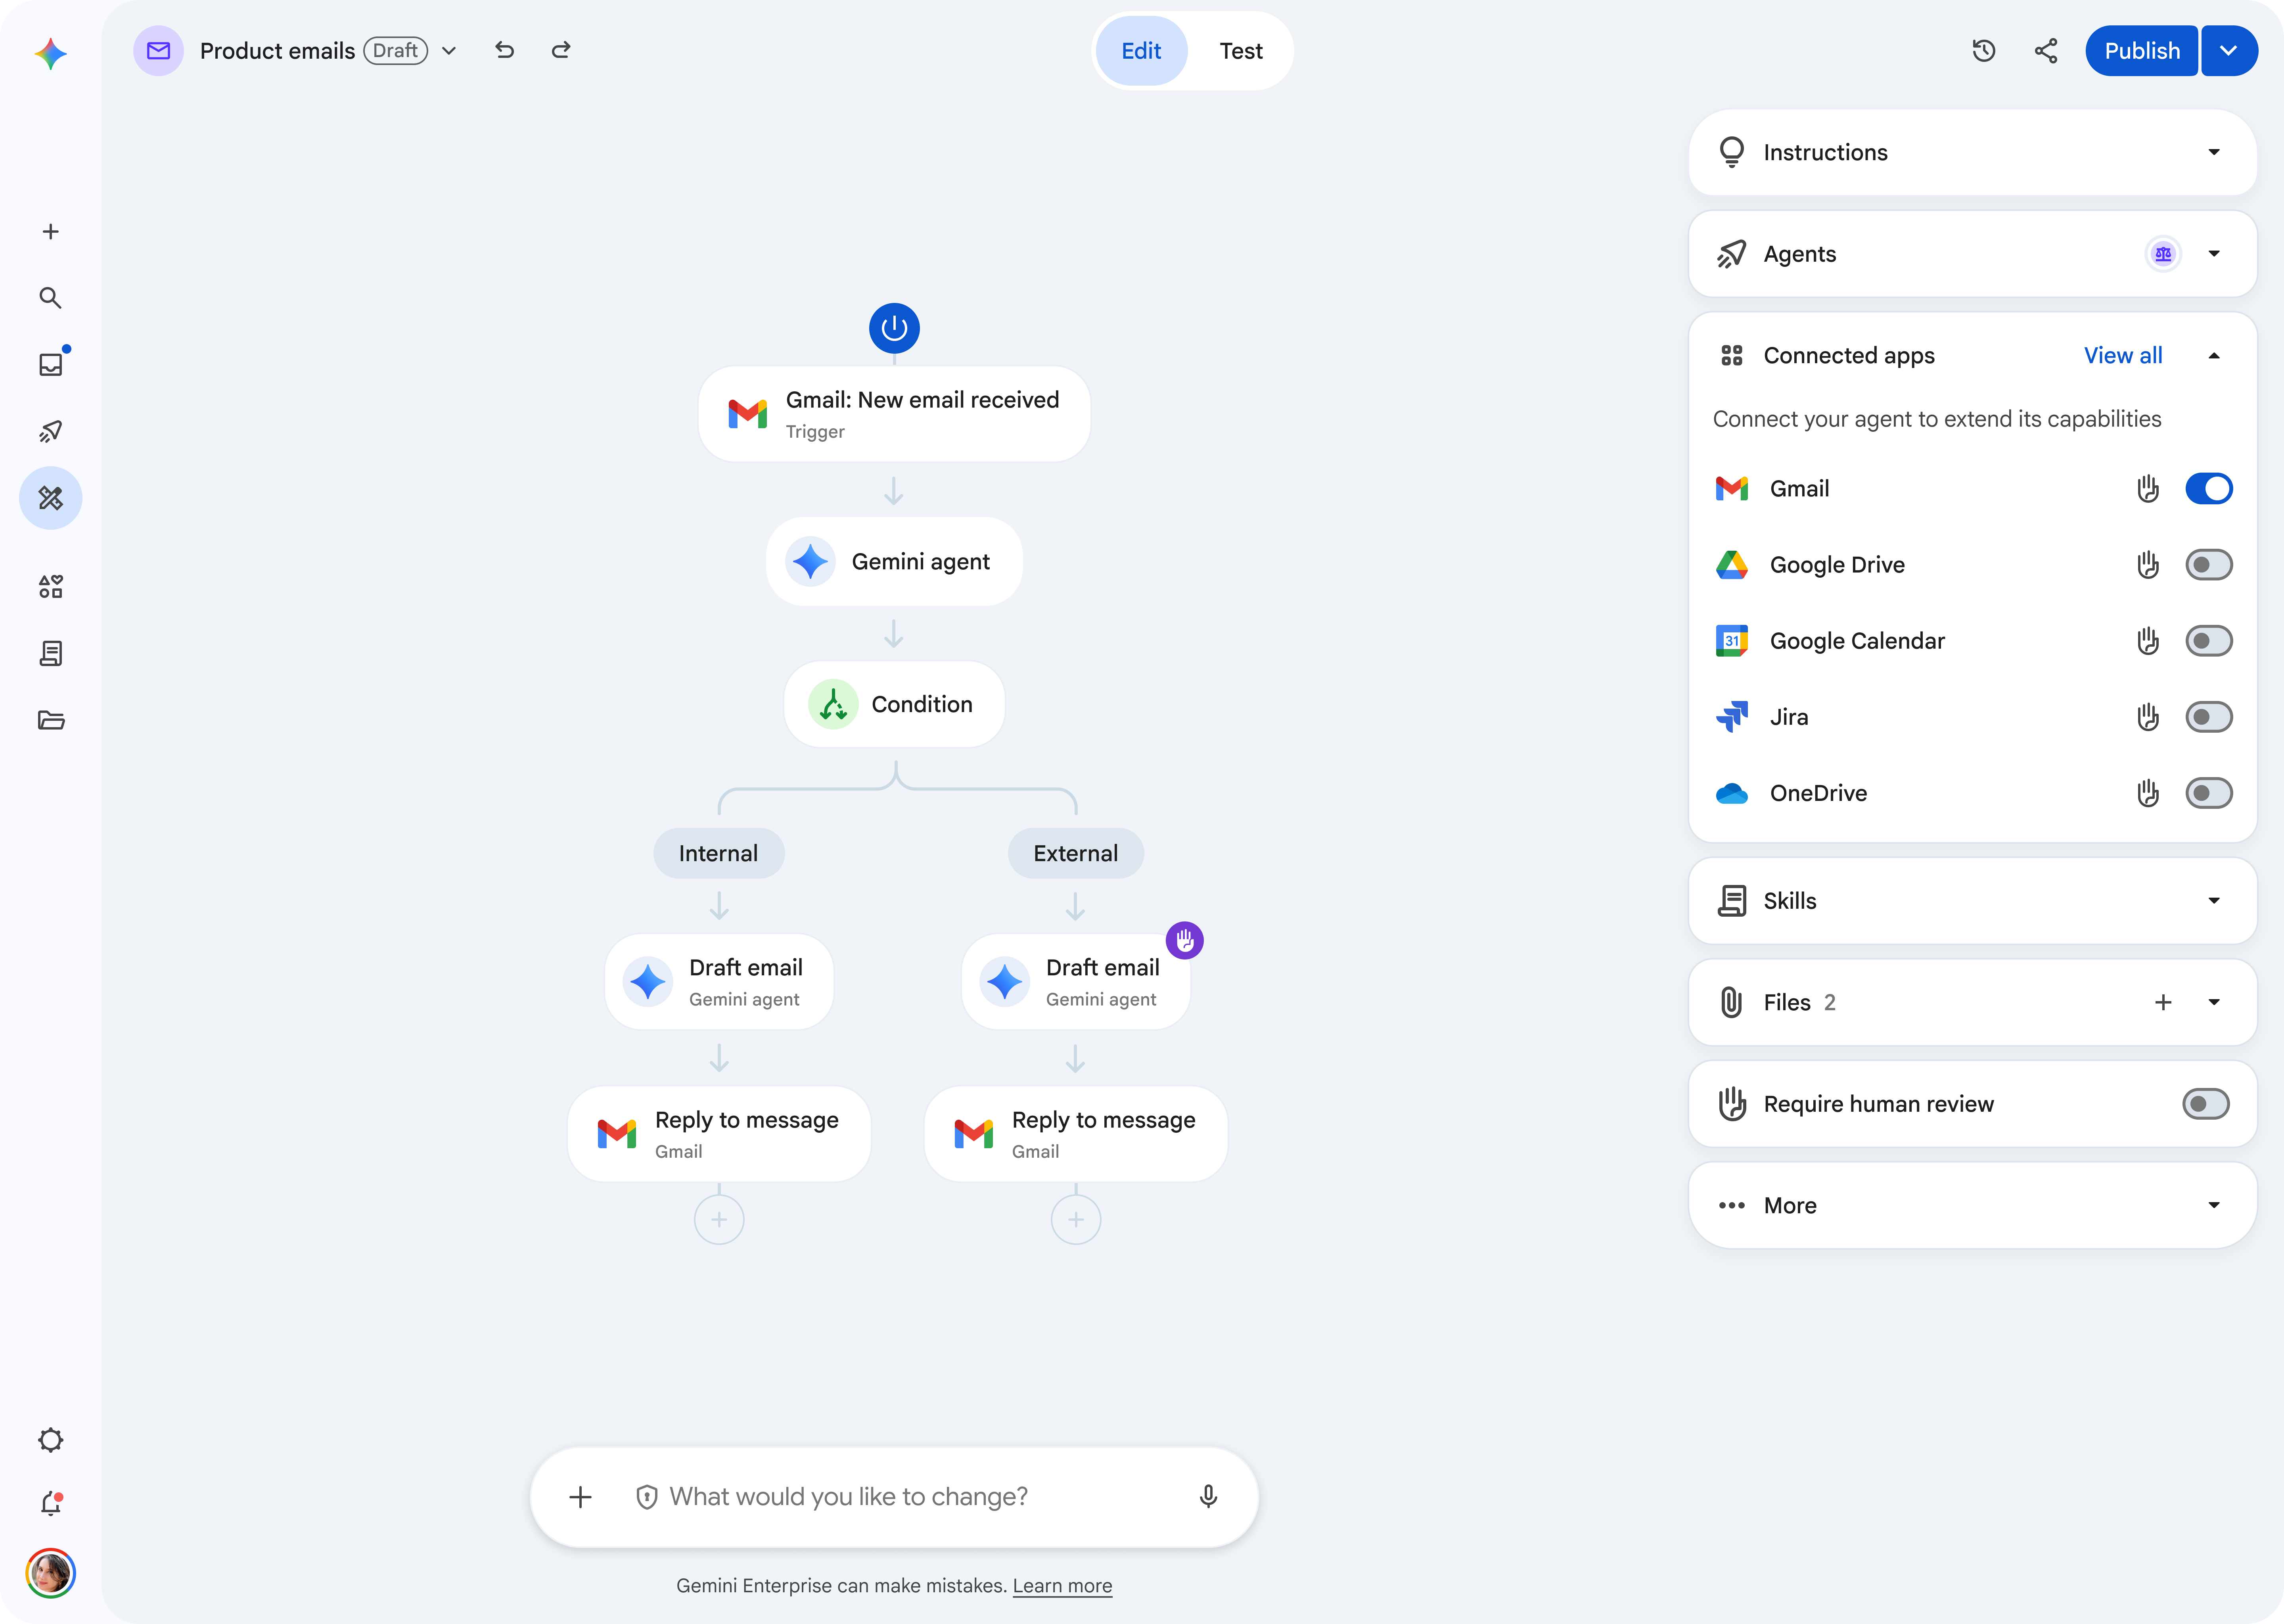This screenshot has height=1624, width=2284.
Task: Select the Gemini agent node
Action: pos(894,561)
